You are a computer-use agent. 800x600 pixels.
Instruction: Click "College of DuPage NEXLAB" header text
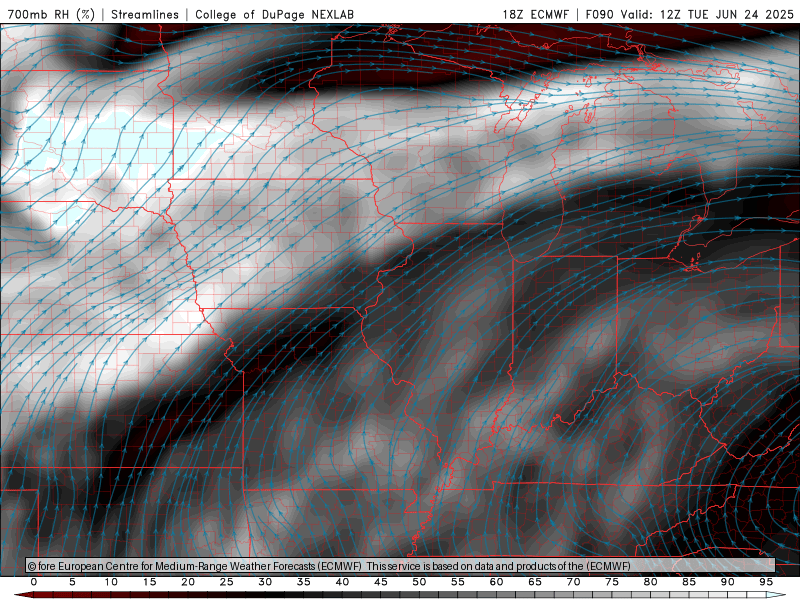click(x=274, y=14)
